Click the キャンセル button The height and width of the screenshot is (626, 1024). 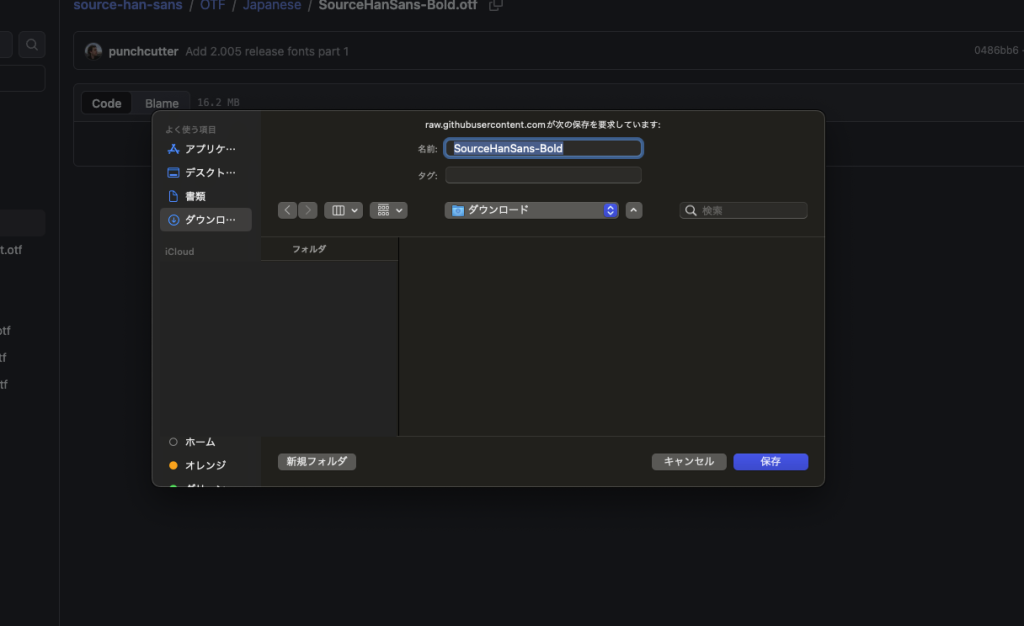coord(689,462)
